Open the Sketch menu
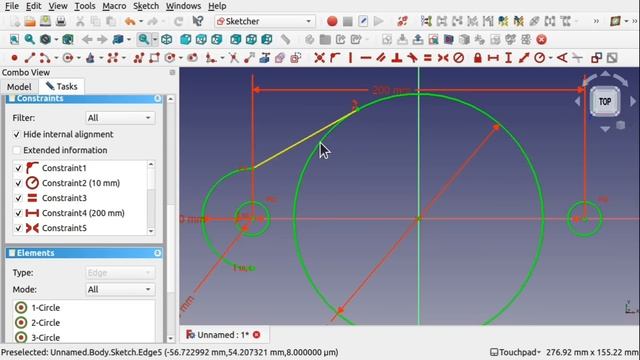The width and height of the screenshot is (640, 360). point(146,6)
